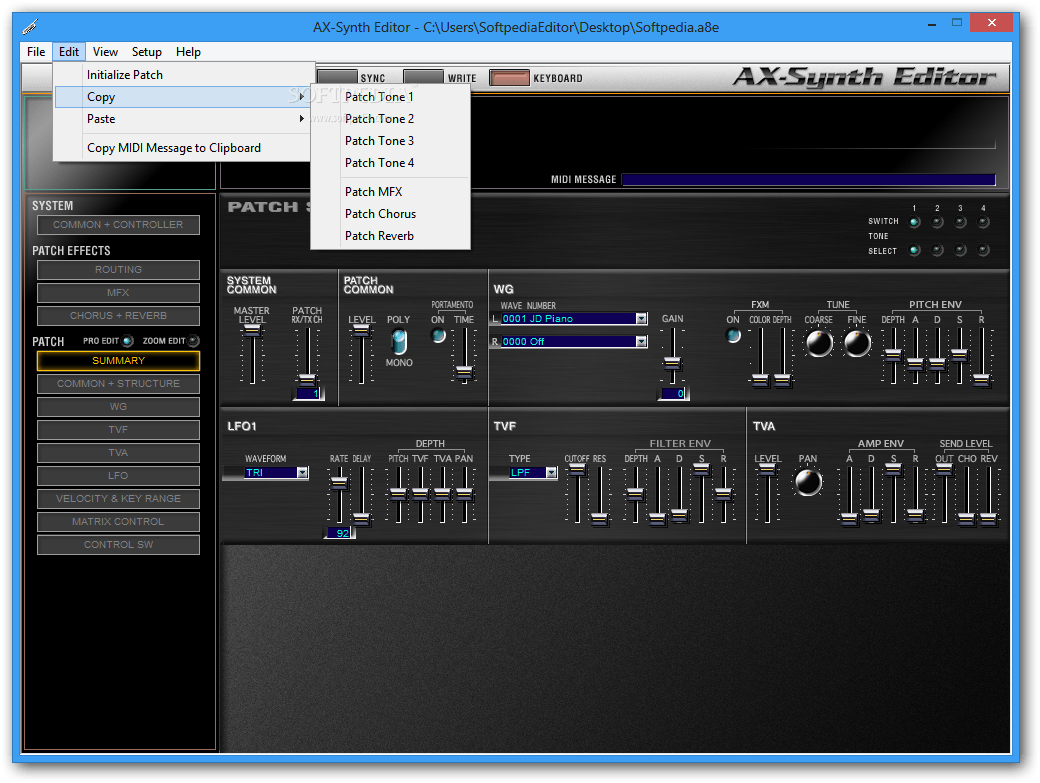Open the TVF patch editing panel
This screenshot has width=1040, height=783.
coord(117,429)
